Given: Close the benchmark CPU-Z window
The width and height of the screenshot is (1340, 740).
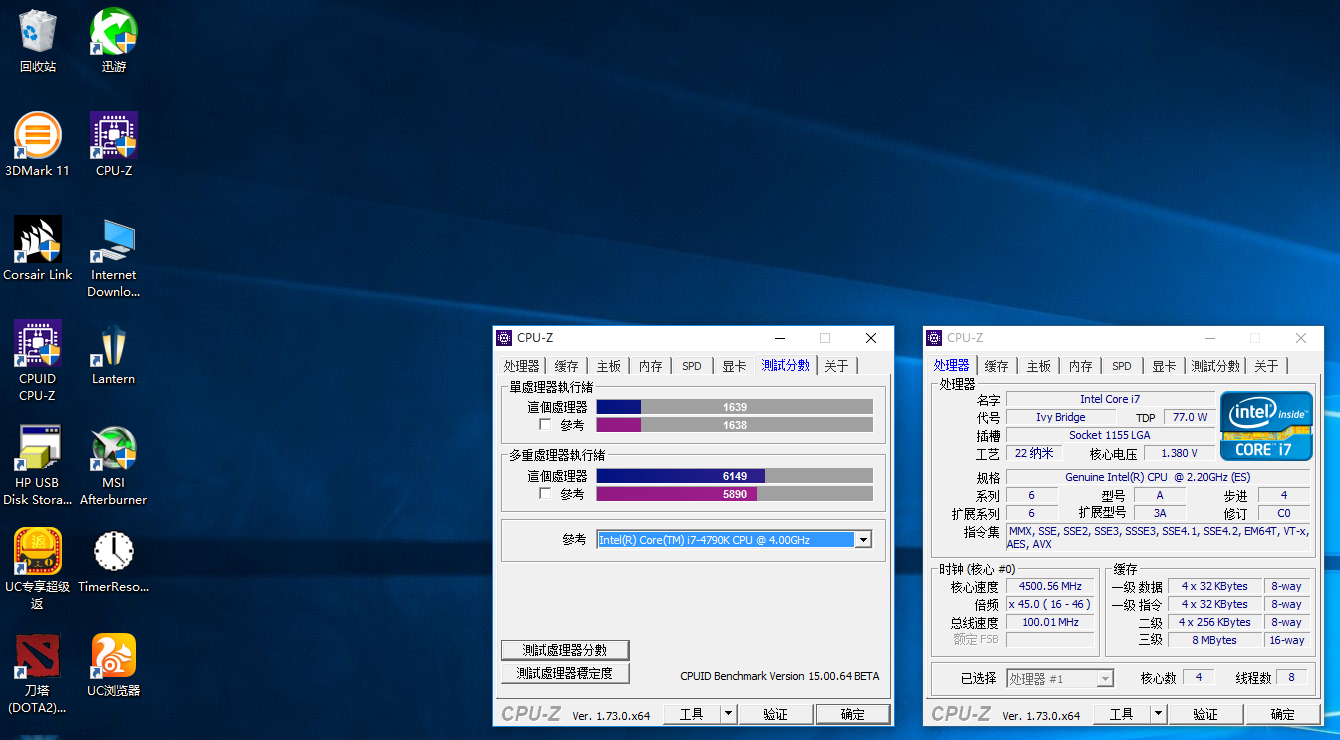Looking at the screenshot, I should tap(870, 338).
